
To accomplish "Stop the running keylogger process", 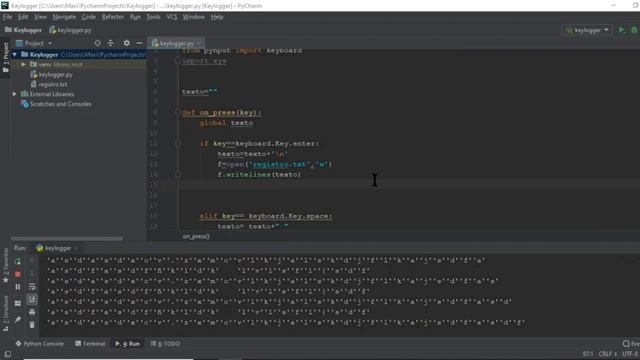I will (18, 274).
